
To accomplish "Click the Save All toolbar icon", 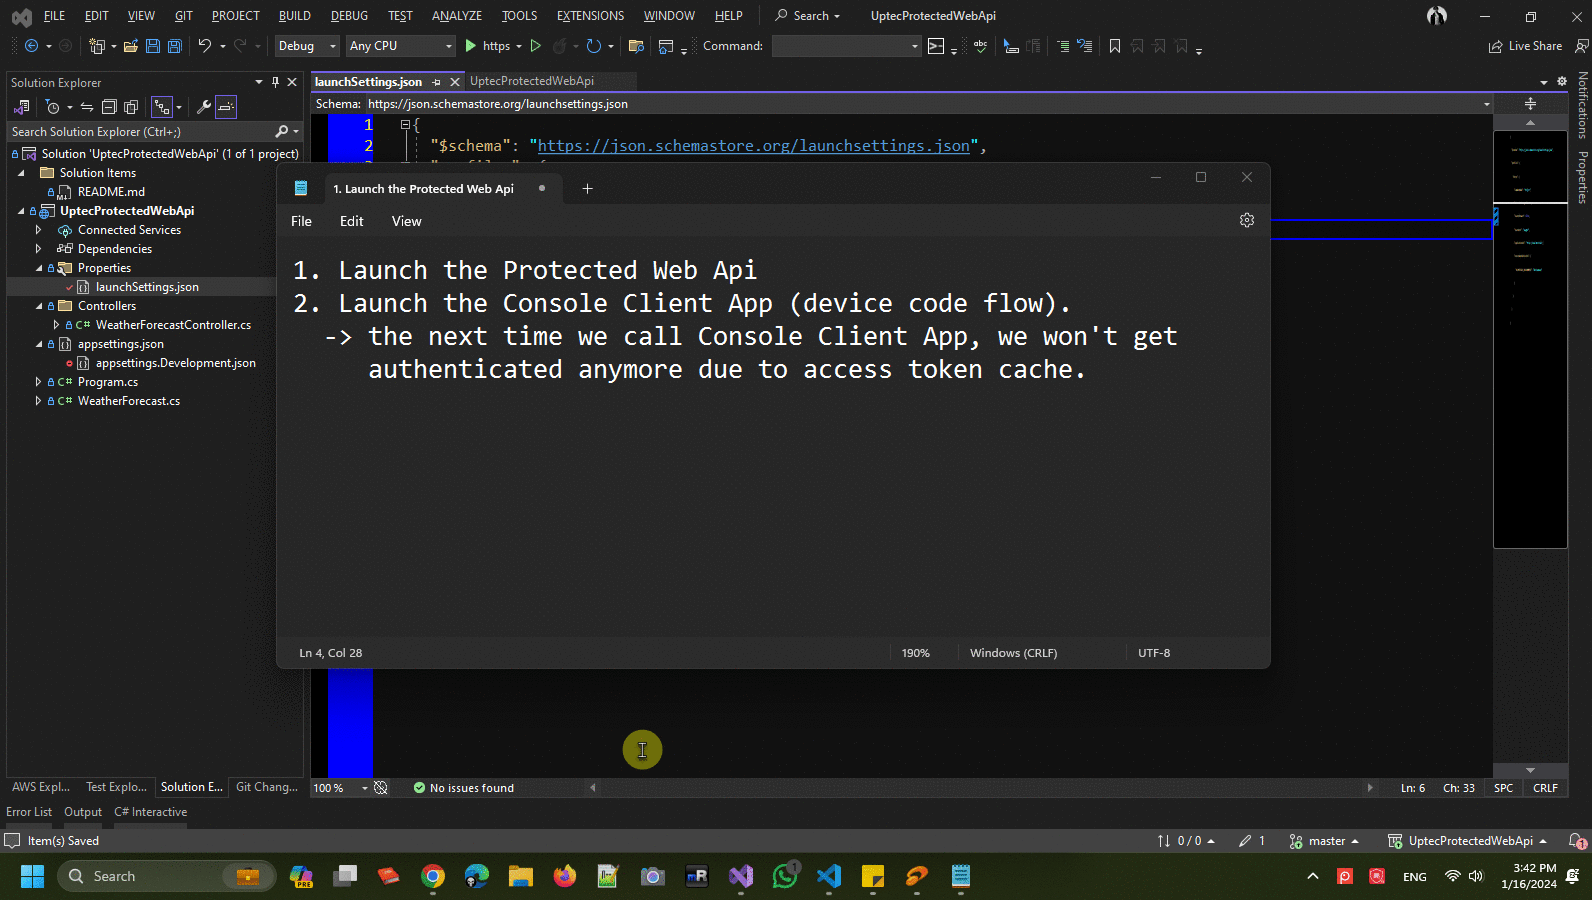I will [175, 46].
